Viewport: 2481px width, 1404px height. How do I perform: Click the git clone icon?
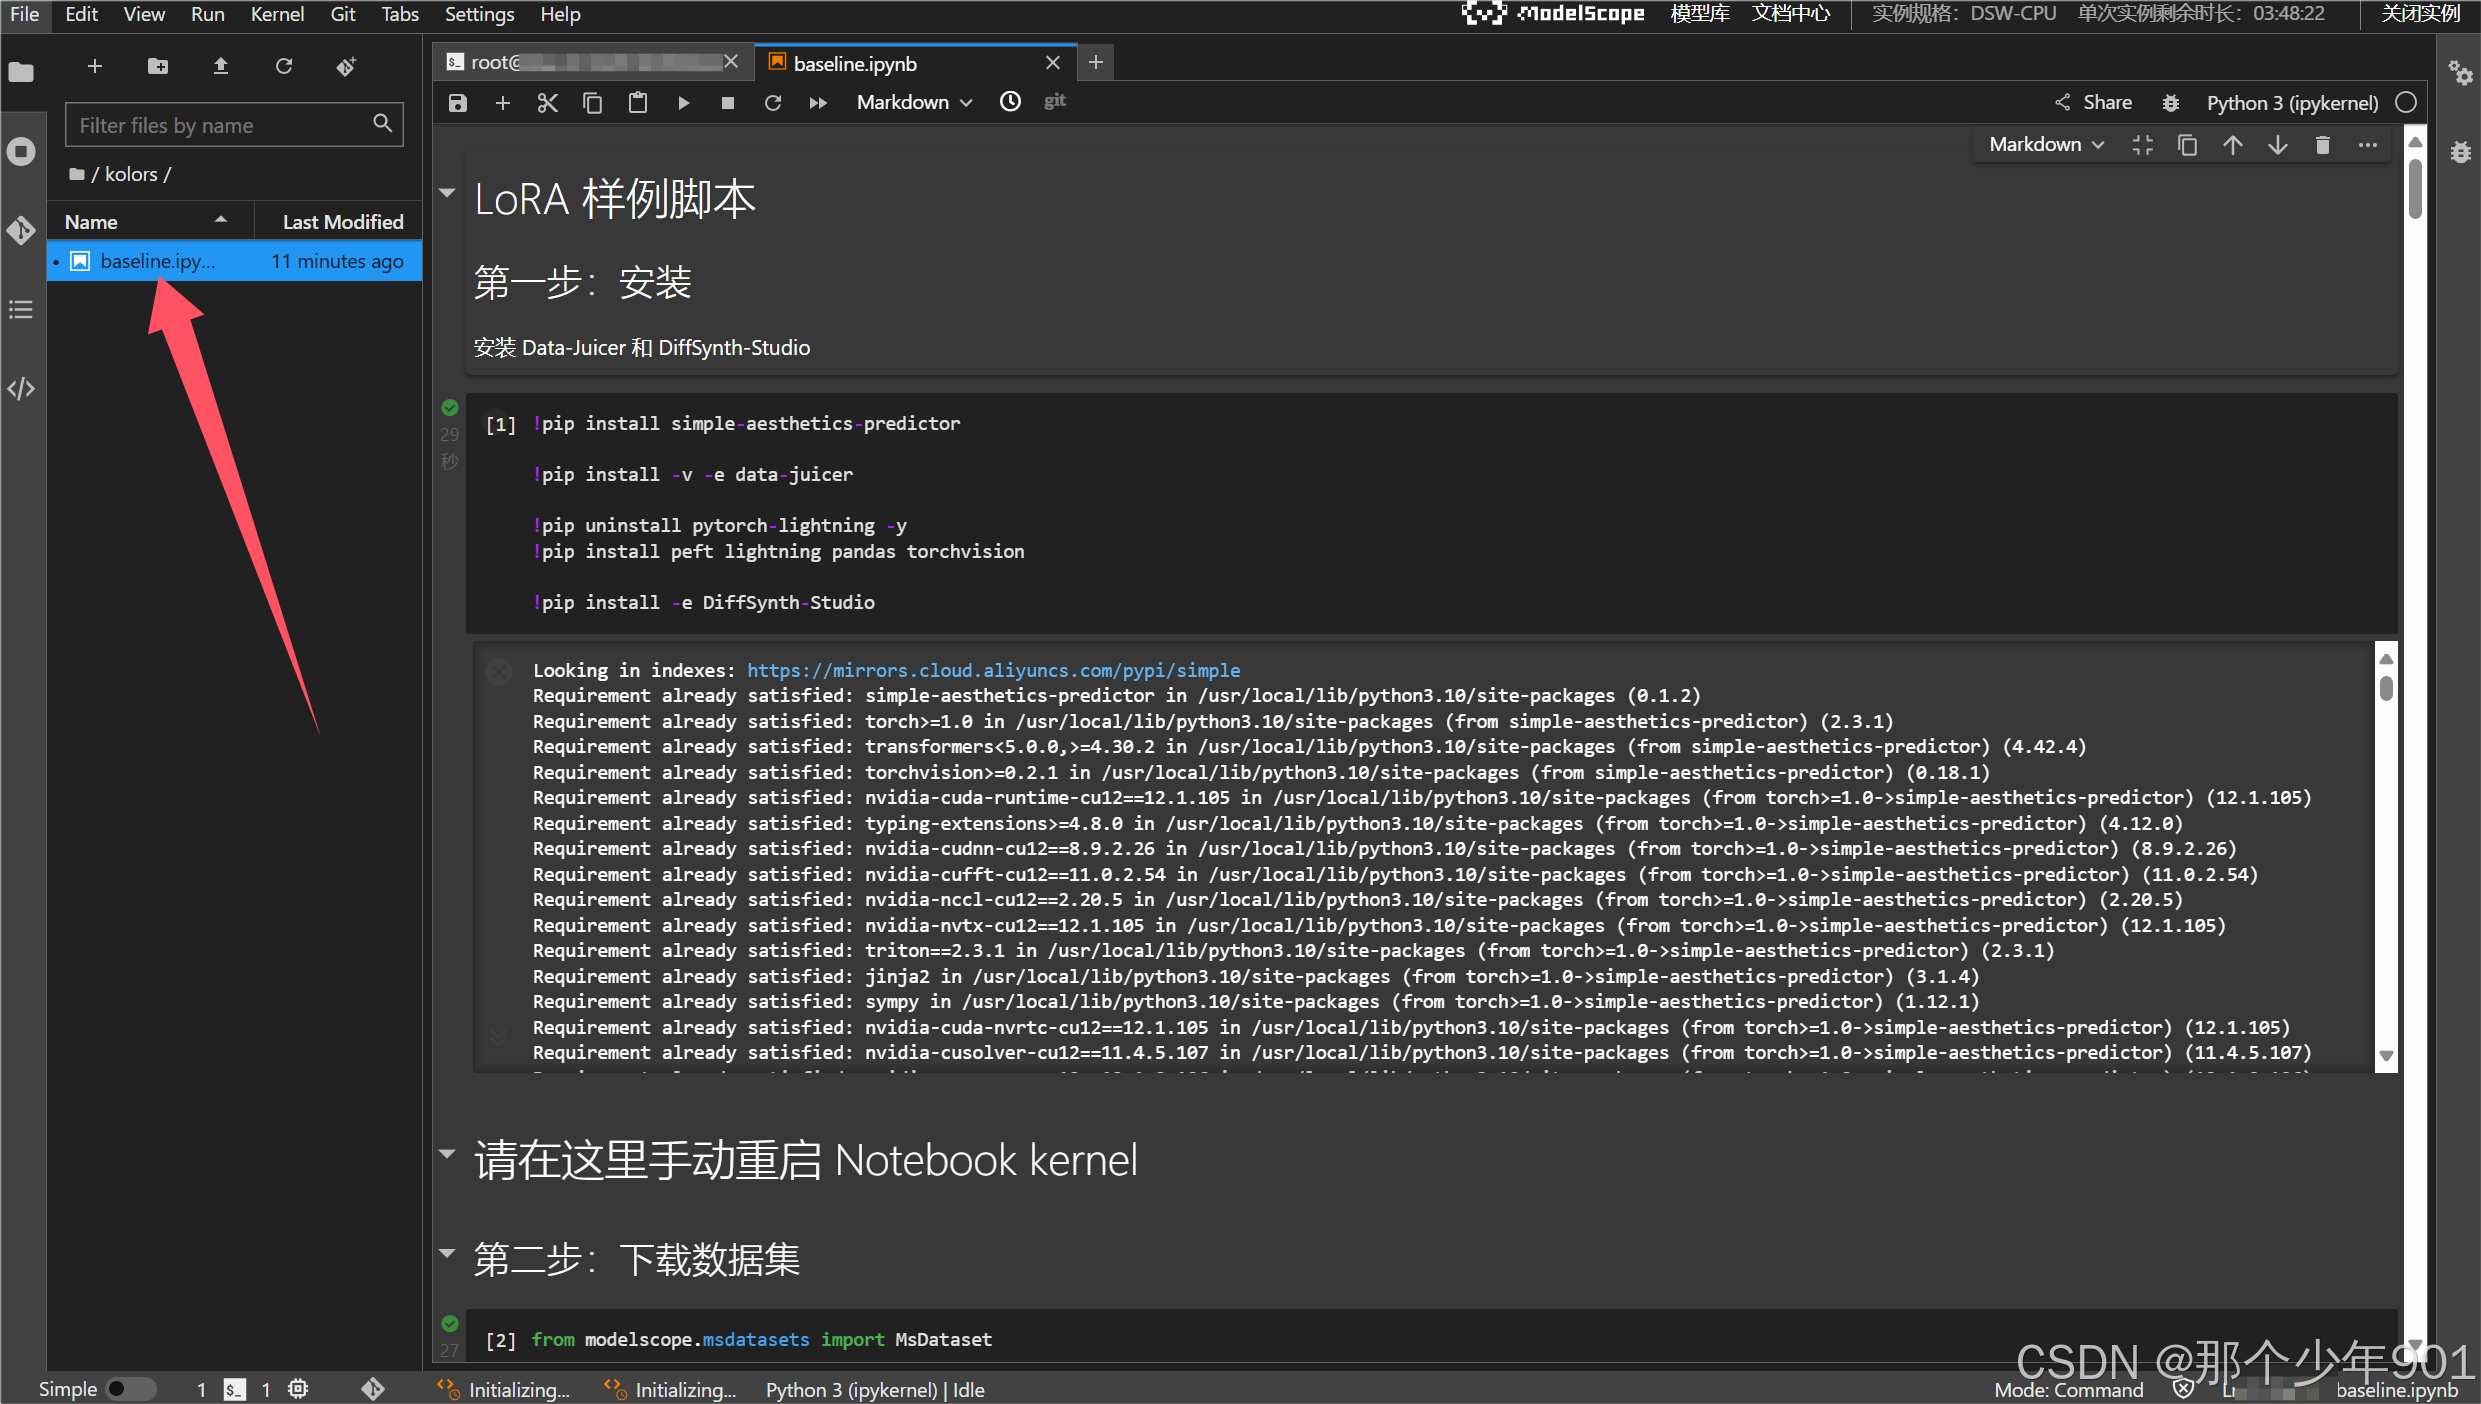click(x=346, y=66)
